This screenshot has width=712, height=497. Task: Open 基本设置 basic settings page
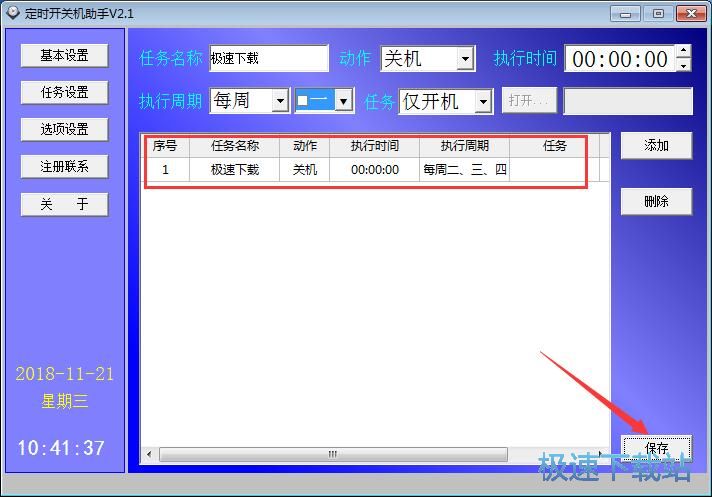(x=64, y=56)
